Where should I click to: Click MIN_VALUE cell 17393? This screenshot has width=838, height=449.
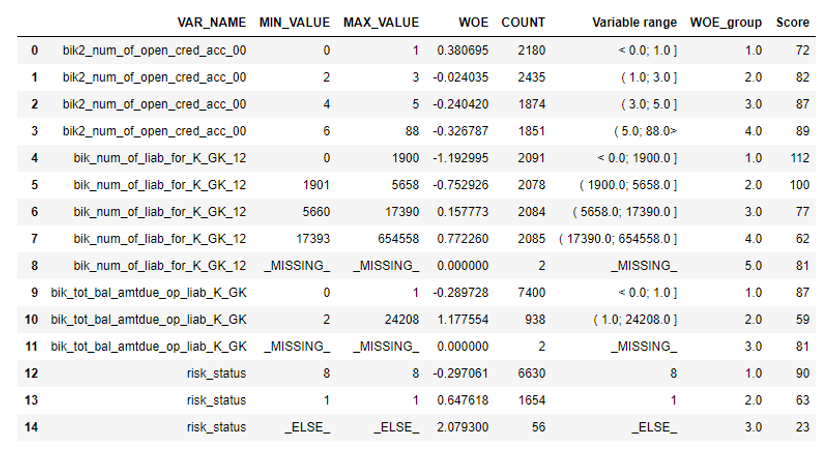point(313,238)
